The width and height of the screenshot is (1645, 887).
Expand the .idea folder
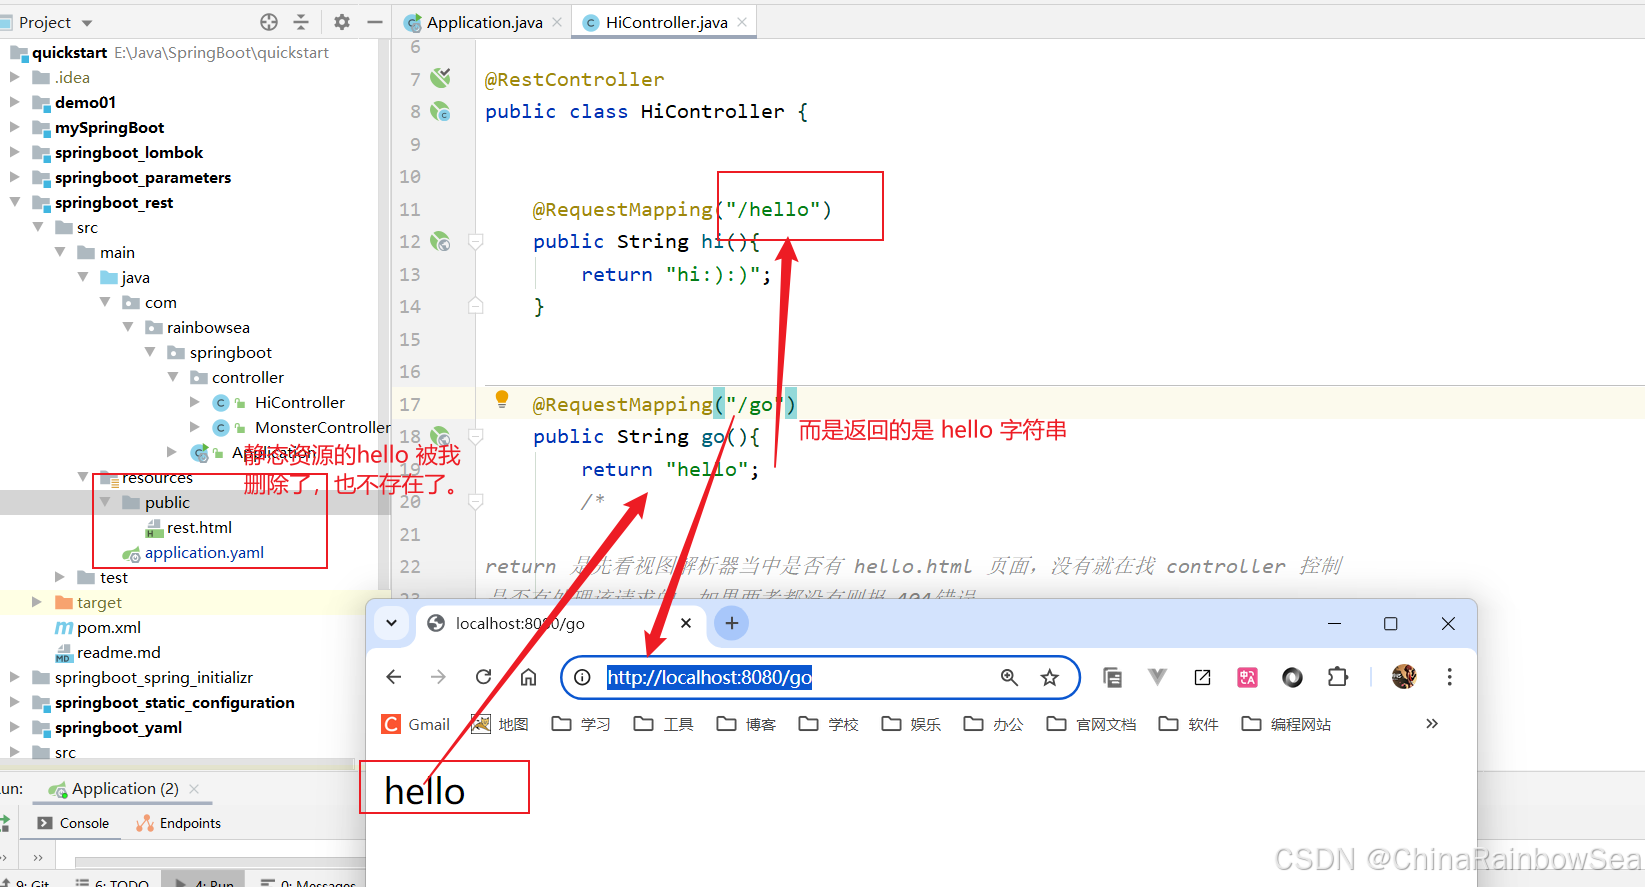tap(14, 77)
